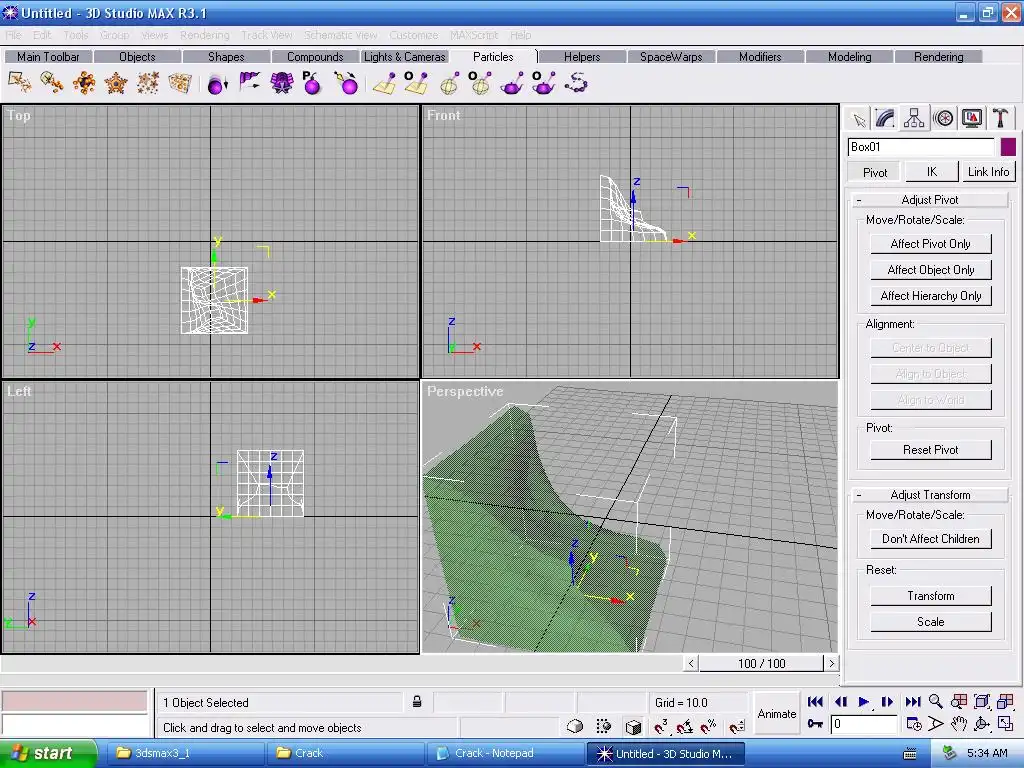This screenshot has height=768, width=1024.
Task: Open the IK hierarchy sub-panel
Action: pos(932,172)
